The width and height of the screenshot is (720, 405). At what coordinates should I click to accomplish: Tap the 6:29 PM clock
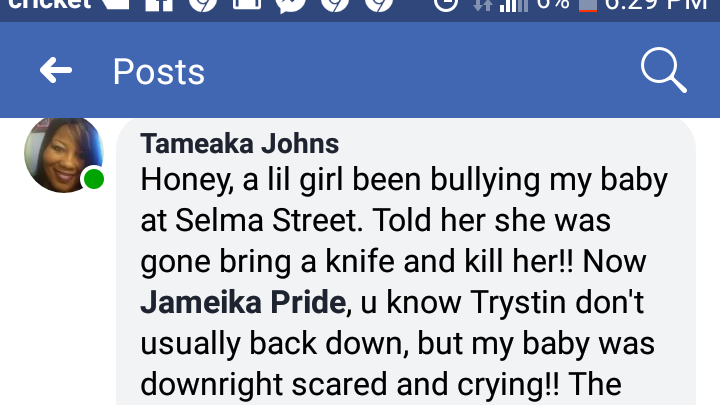656,5
